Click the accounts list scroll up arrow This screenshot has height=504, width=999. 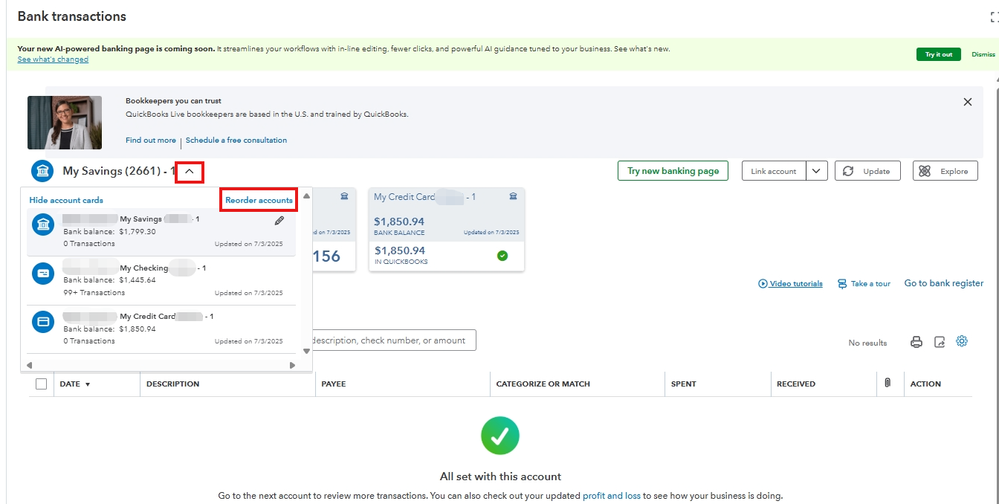306,196
